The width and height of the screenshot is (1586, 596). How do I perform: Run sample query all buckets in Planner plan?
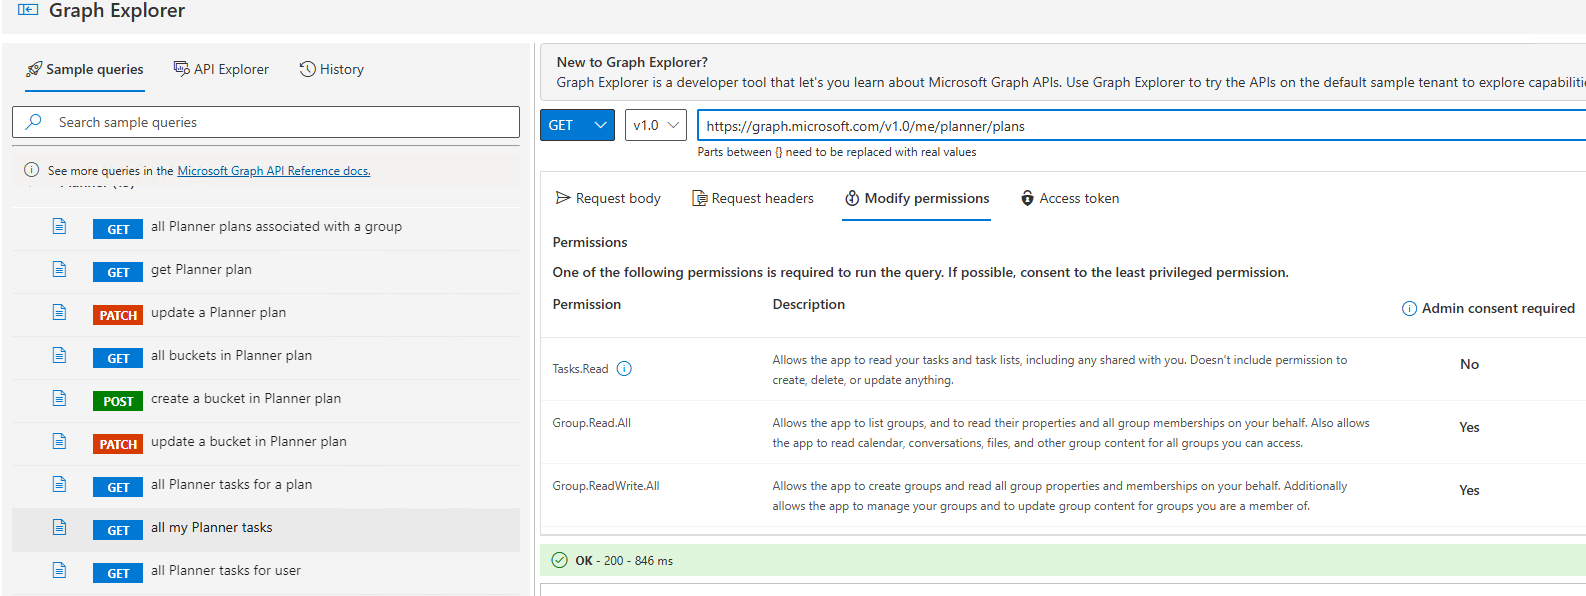click(231, 355)
